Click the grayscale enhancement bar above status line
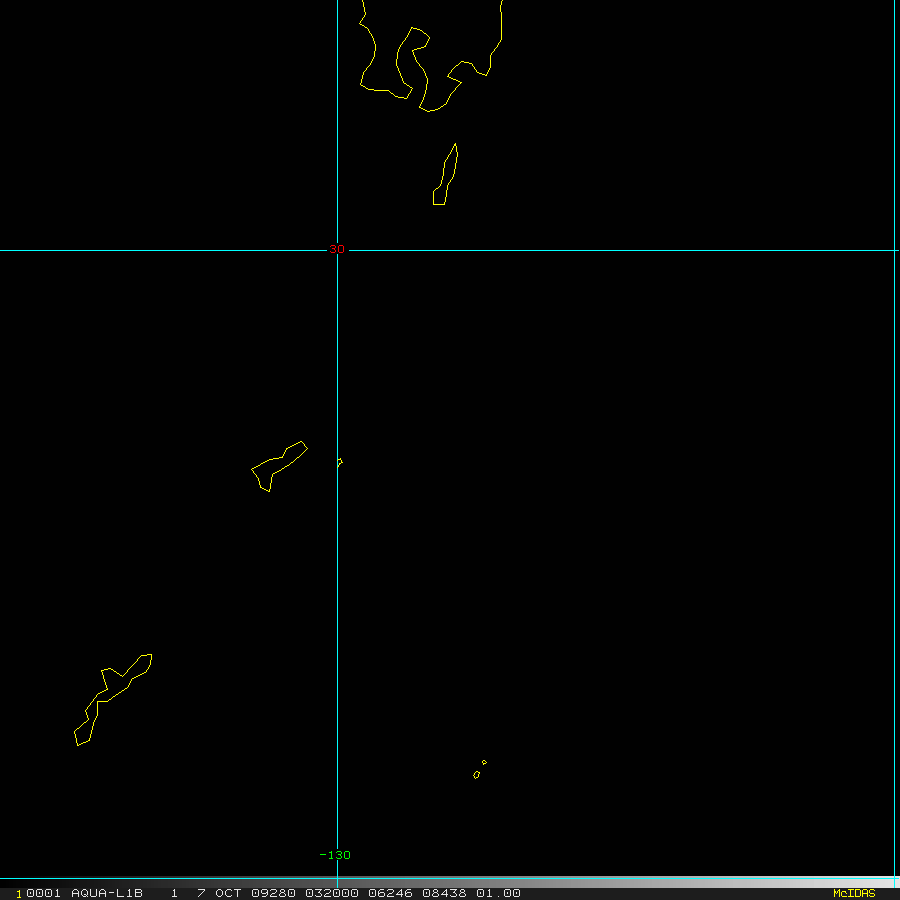The height and width of the screenshot is (900, 900). pyautogui.click(x=450, y=881)
